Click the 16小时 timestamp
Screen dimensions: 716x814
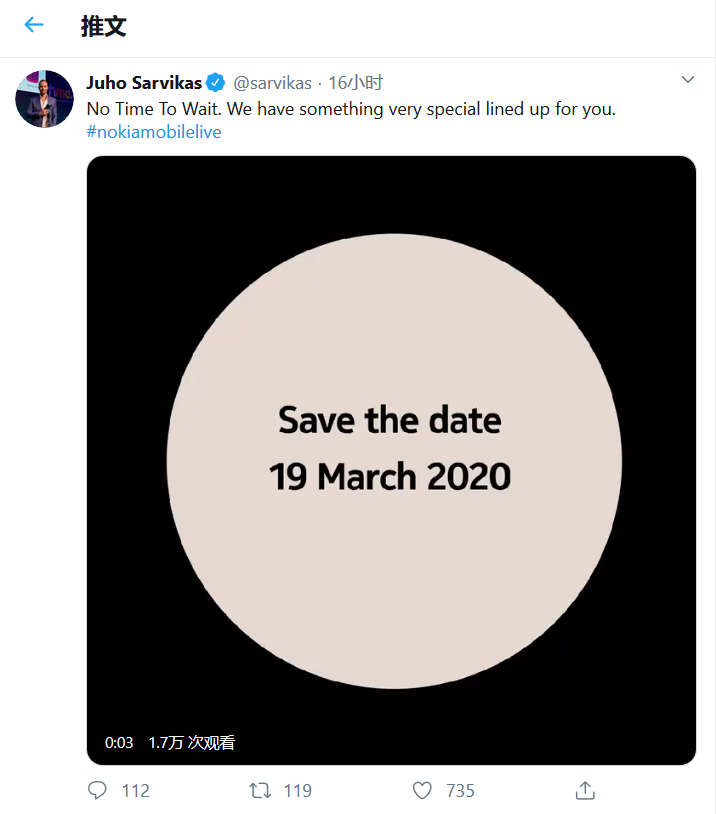pyautogui.click(x=356, y=83)
